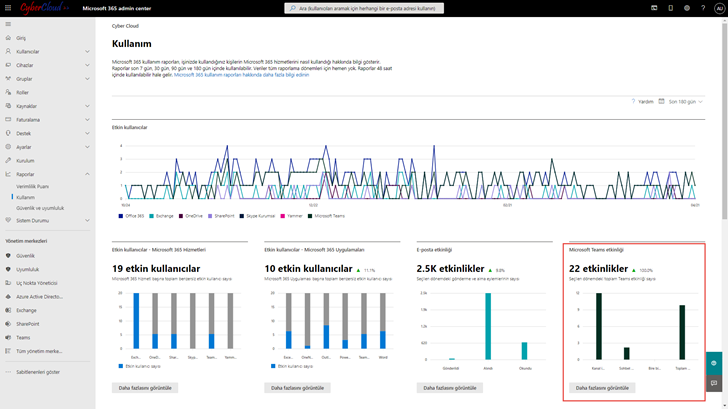The height and width of the screenshot is (409, 728).
Task: Click the Gruplar groups icon
Action: (x=8, y=79)
